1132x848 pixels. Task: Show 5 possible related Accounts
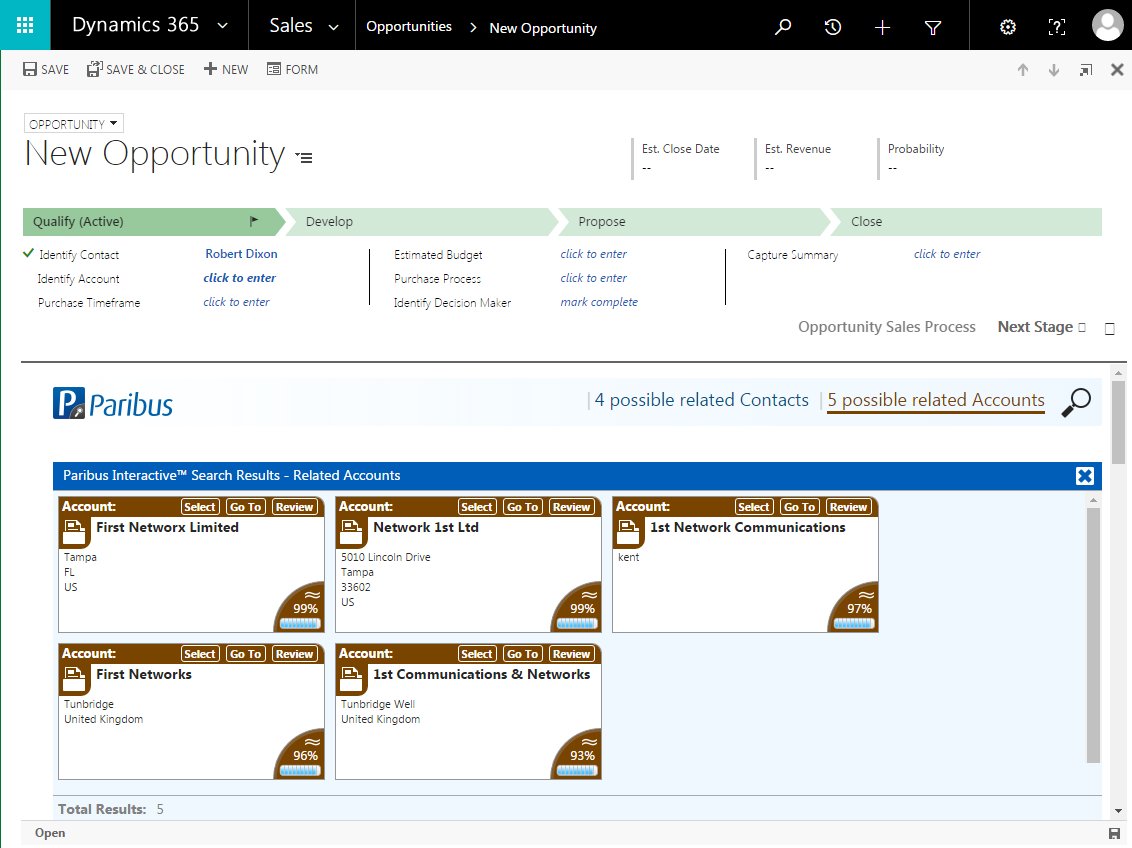pyautogui.click(x=936, y=401)
